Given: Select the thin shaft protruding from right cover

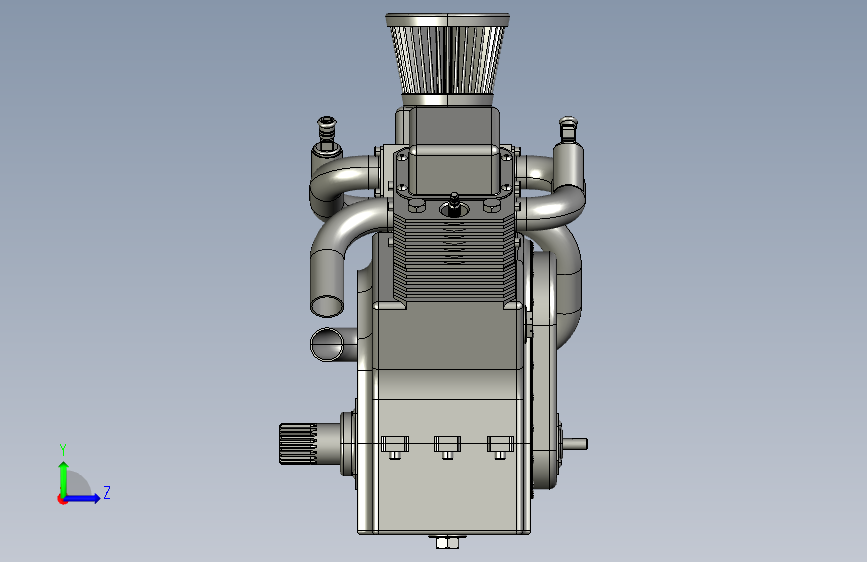Looking at the screenshot, I should [x=575, y=444].
